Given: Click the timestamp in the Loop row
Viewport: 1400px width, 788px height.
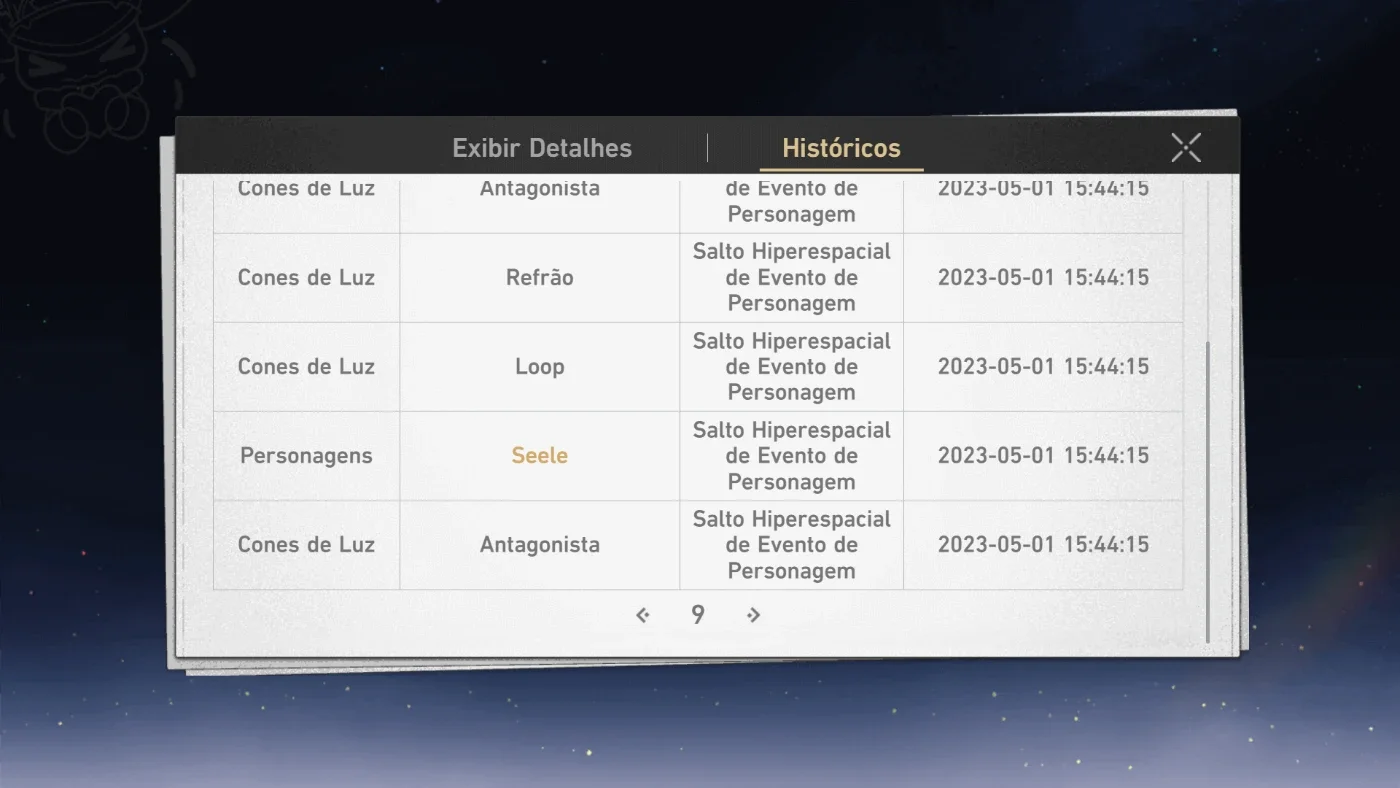Looking at the screenshot, I should [1043, 366].
